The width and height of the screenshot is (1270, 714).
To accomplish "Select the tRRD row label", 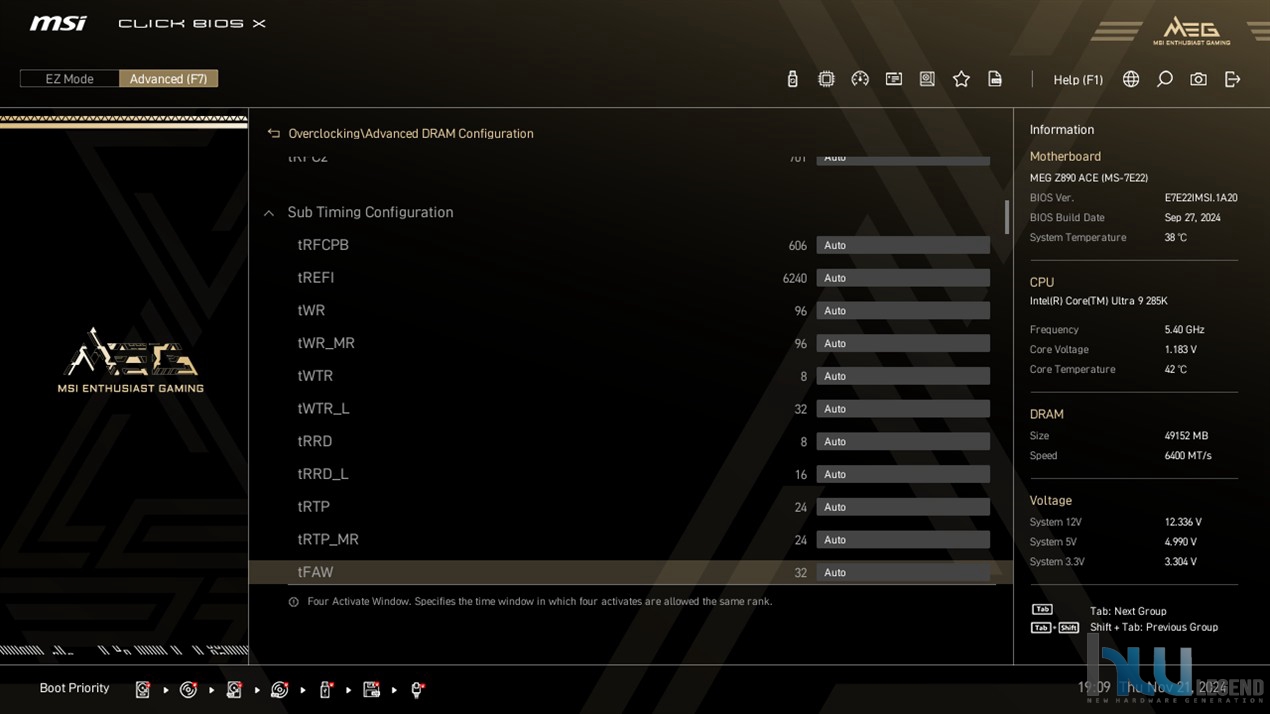I will [315, 441].
